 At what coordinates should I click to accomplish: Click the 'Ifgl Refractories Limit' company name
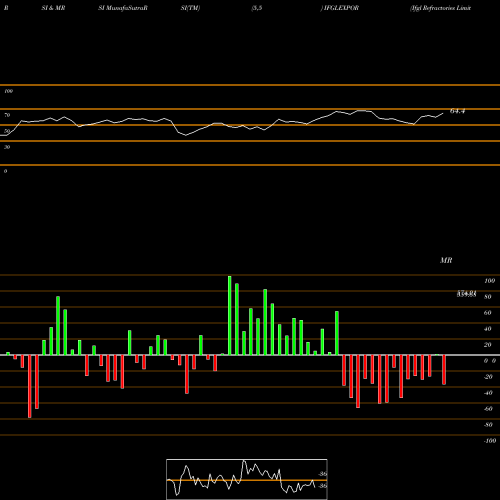point(440,8)
